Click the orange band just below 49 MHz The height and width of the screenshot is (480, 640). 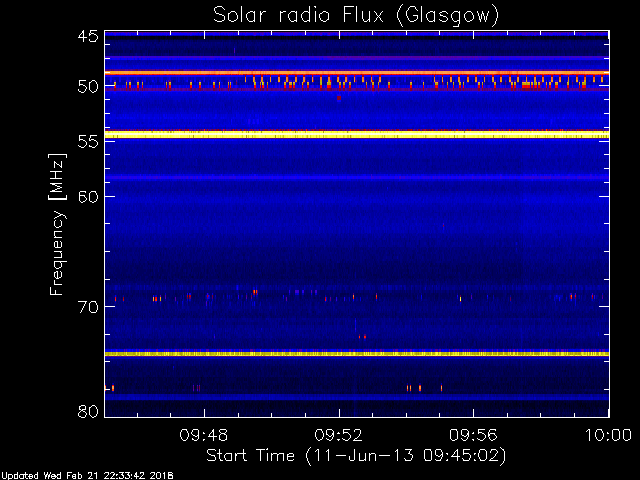click(x=357, y=73)
